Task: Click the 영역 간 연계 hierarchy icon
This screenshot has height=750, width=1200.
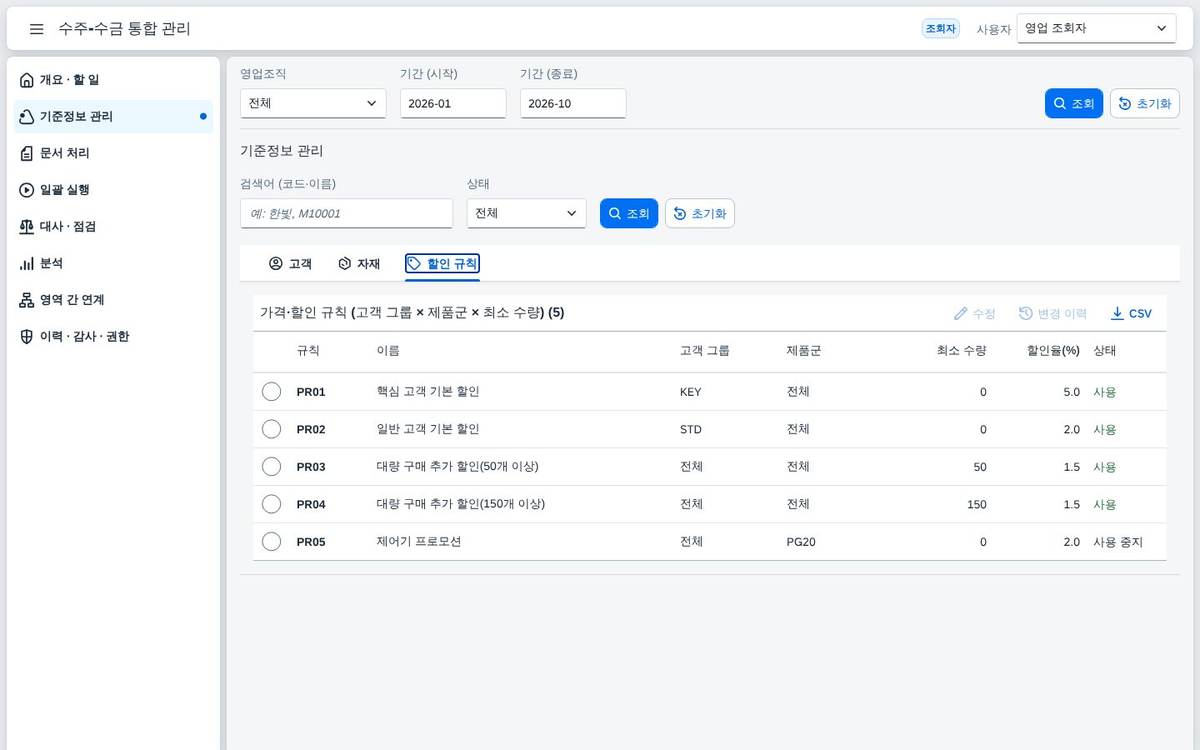Action: pos(27,300)
